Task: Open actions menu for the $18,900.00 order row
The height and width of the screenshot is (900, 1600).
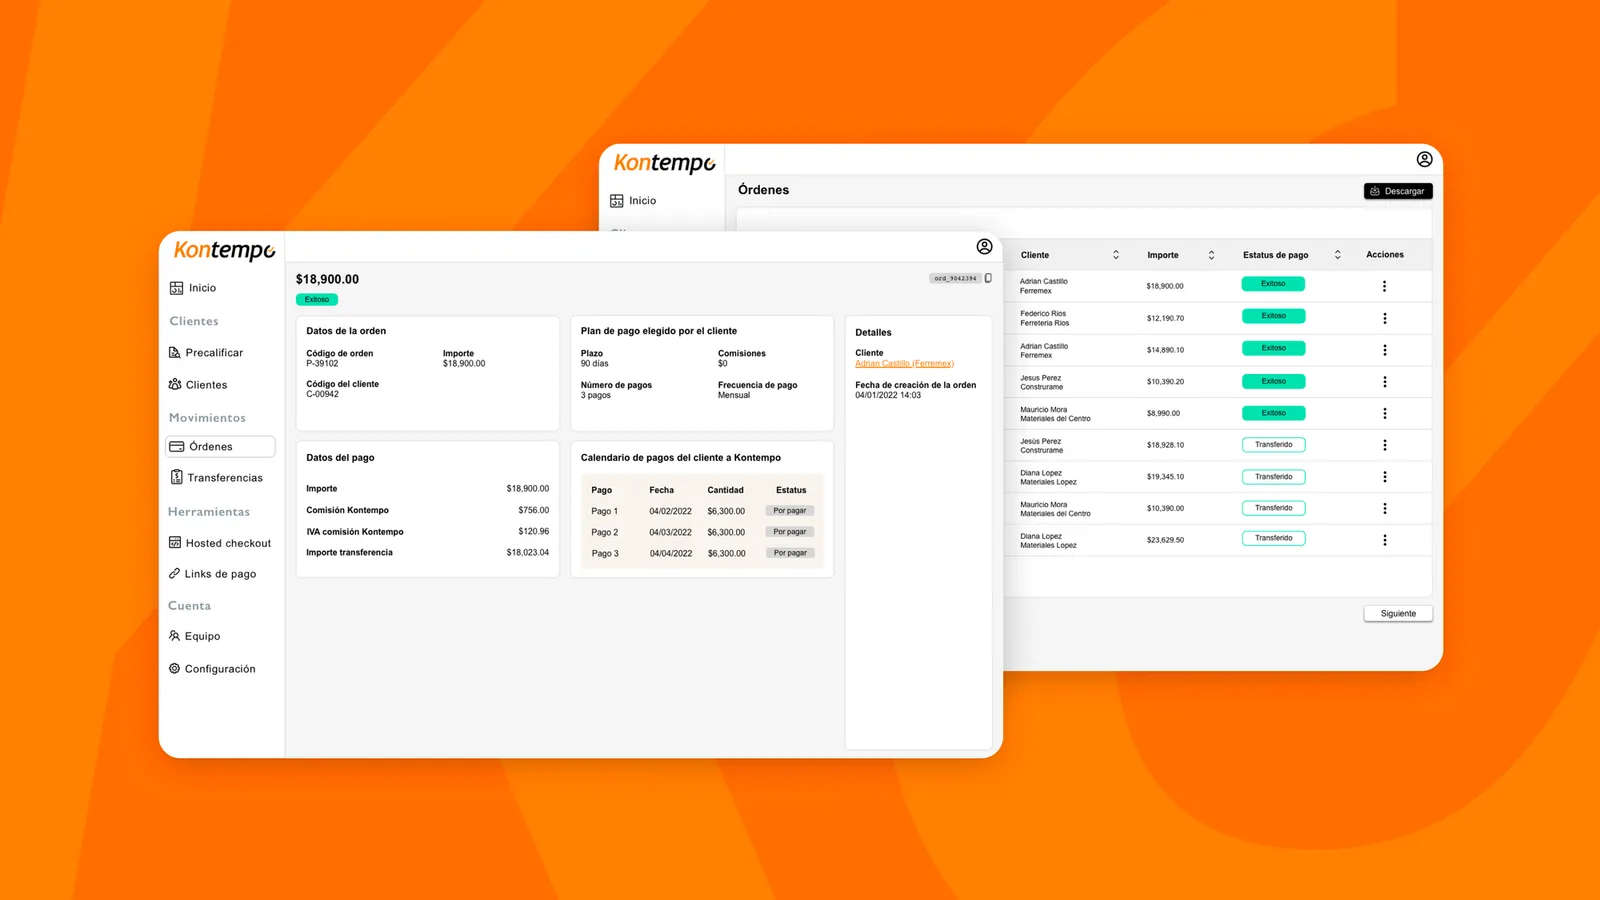Action: click(1384, 286)
